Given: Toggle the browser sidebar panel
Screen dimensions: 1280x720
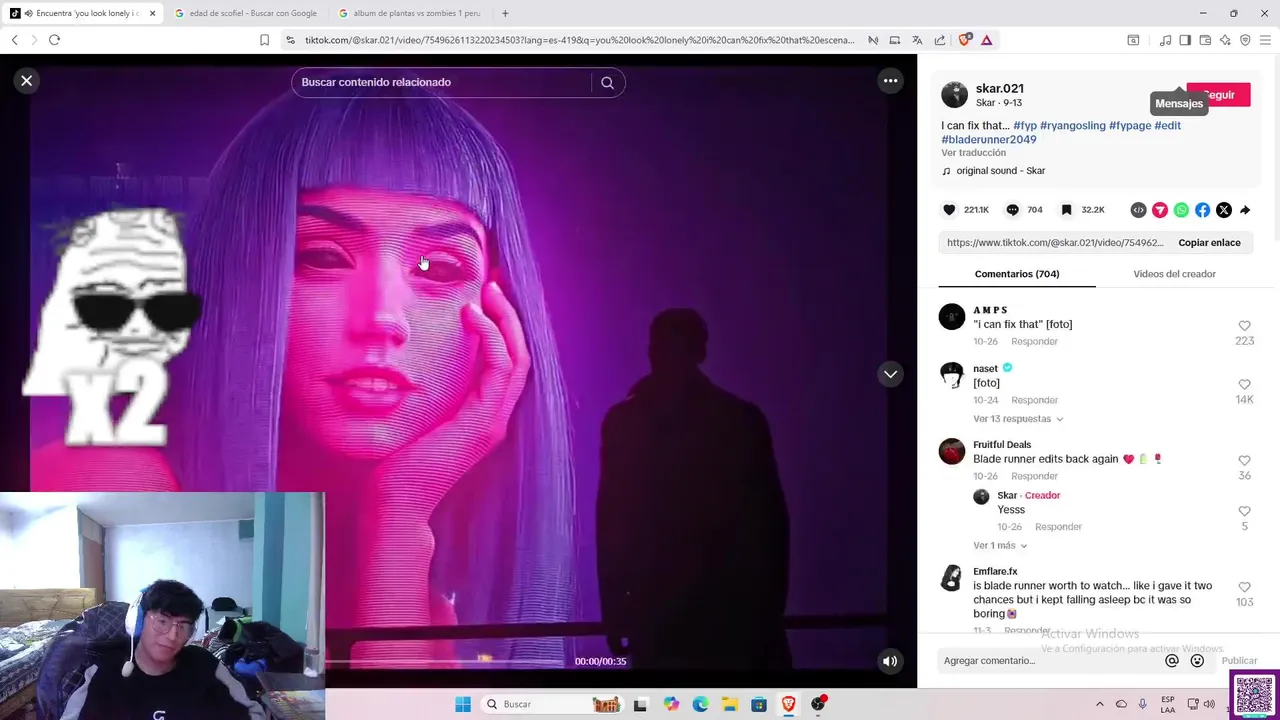Looking at the screenshot, I should point(1185,40).
